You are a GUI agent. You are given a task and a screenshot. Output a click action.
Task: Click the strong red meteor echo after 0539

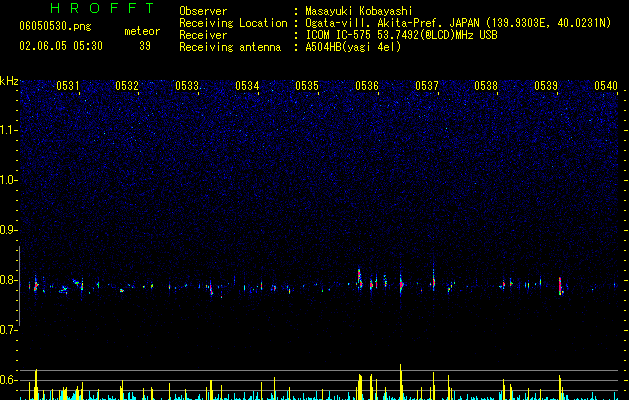[560, 286]
